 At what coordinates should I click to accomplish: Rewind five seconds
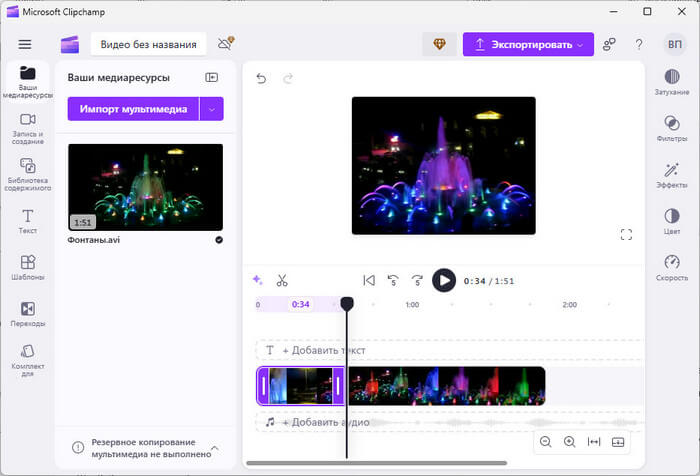393,280
